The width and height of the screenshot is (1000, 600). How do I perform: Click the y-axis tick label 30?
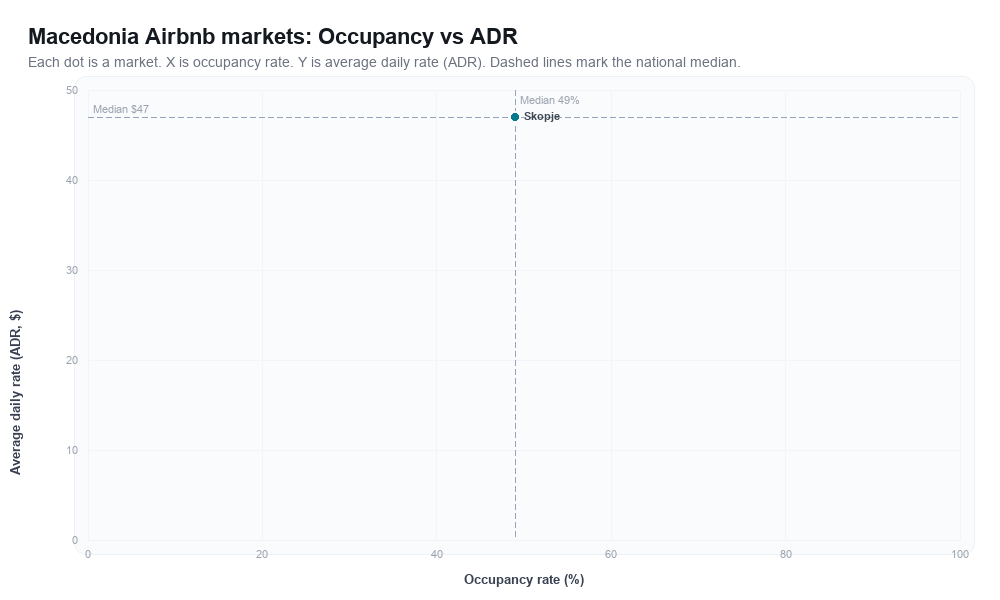(71, 270)
